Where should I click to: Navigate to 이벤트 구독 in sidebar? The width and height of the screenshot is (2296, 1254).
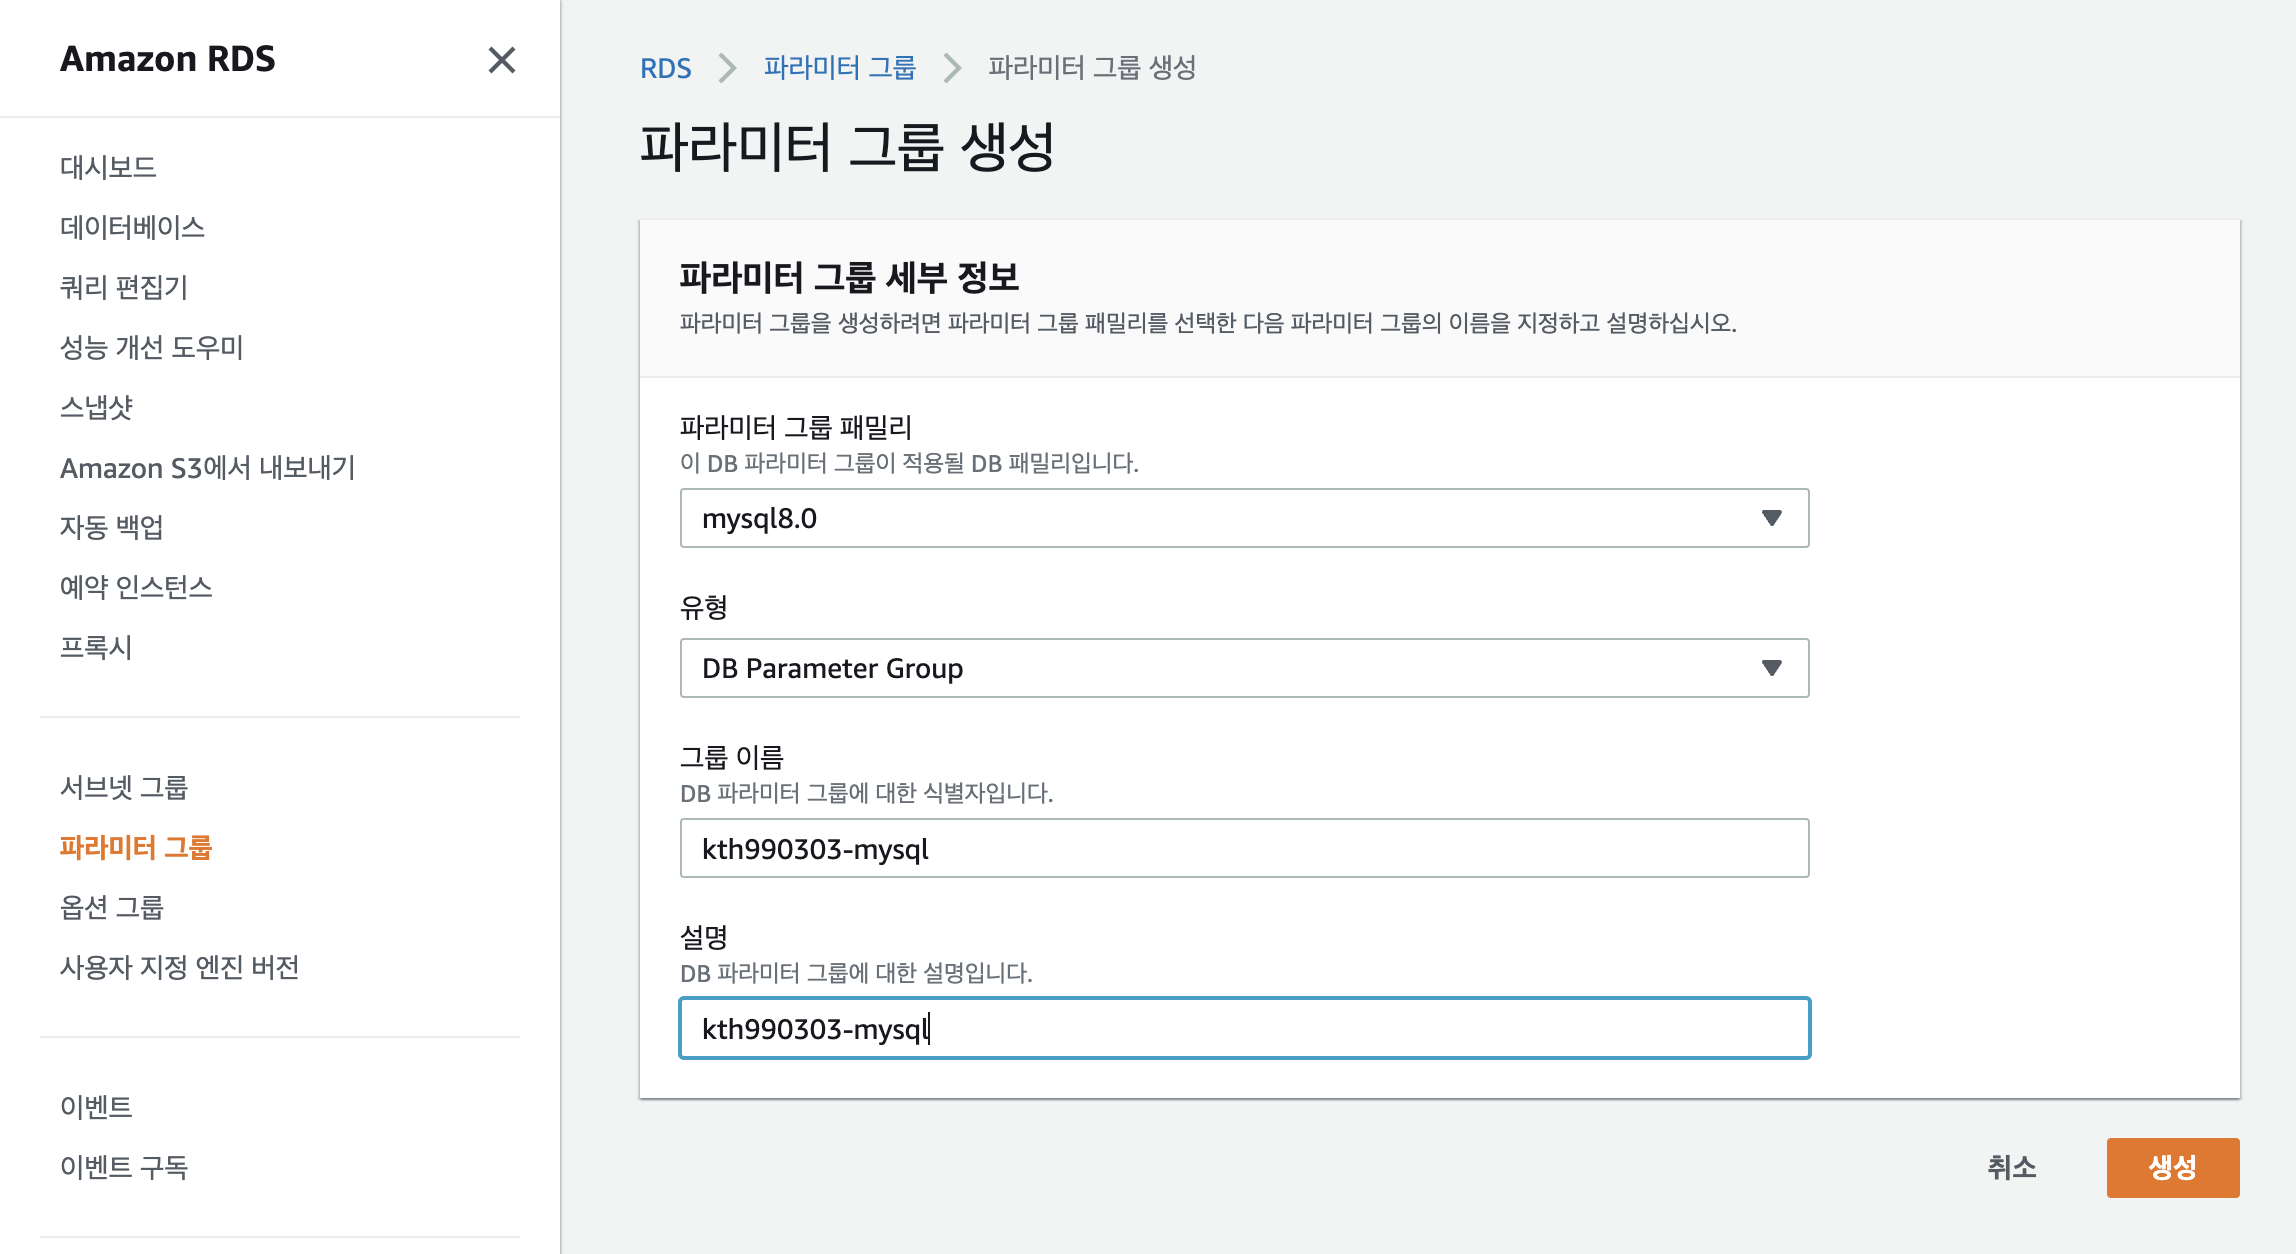pyautogui.click(x=124, y=1167)
